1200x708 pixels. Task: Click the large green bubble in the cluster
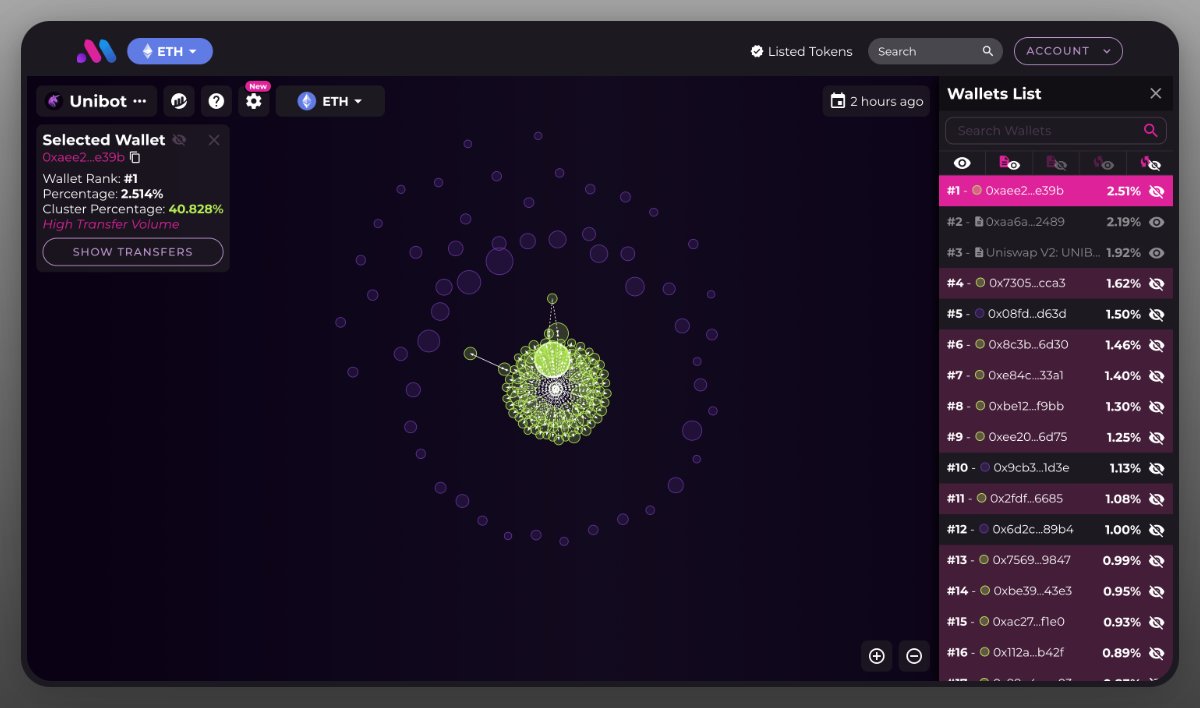pyautogui.click(x=552, y=358)
